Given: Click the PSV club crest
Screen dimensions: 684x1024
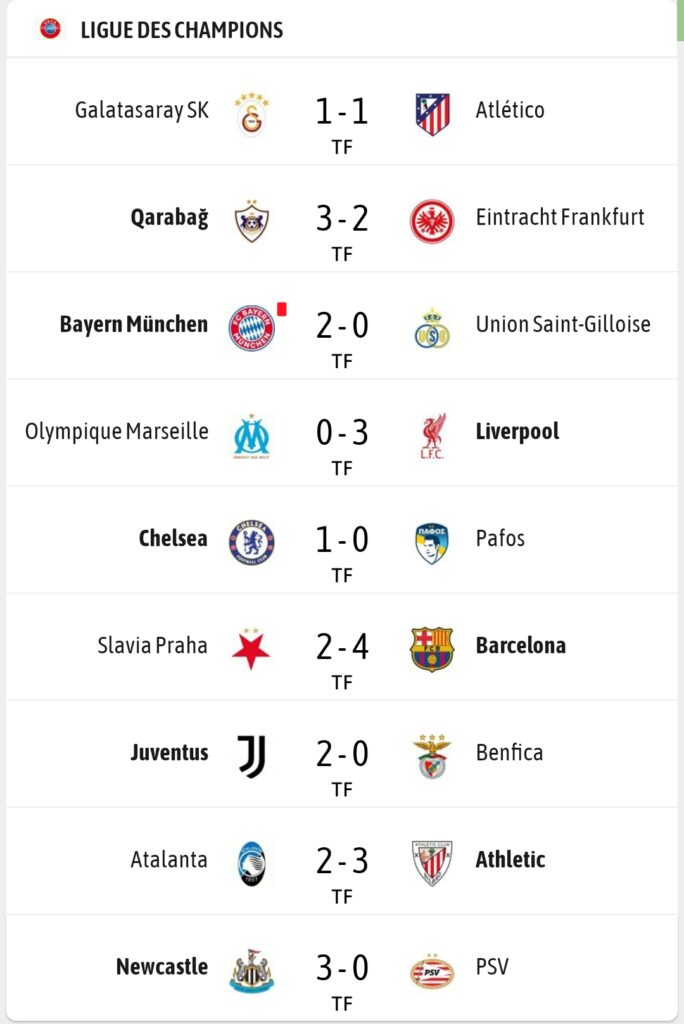Looking at the screenshot, I should coord(432,970).
